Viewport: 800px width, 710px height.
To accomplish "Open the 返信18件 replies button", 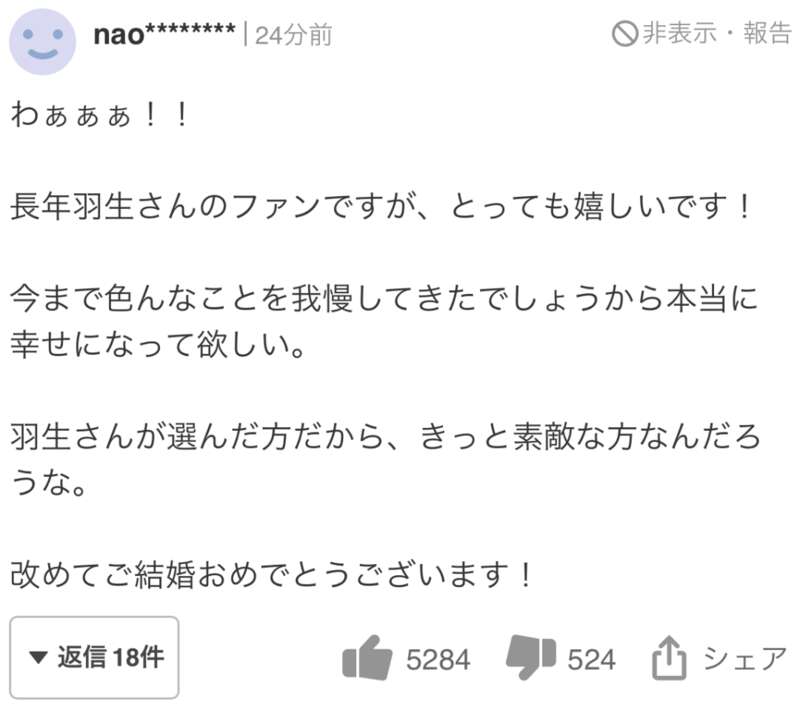I will point(95,658).
